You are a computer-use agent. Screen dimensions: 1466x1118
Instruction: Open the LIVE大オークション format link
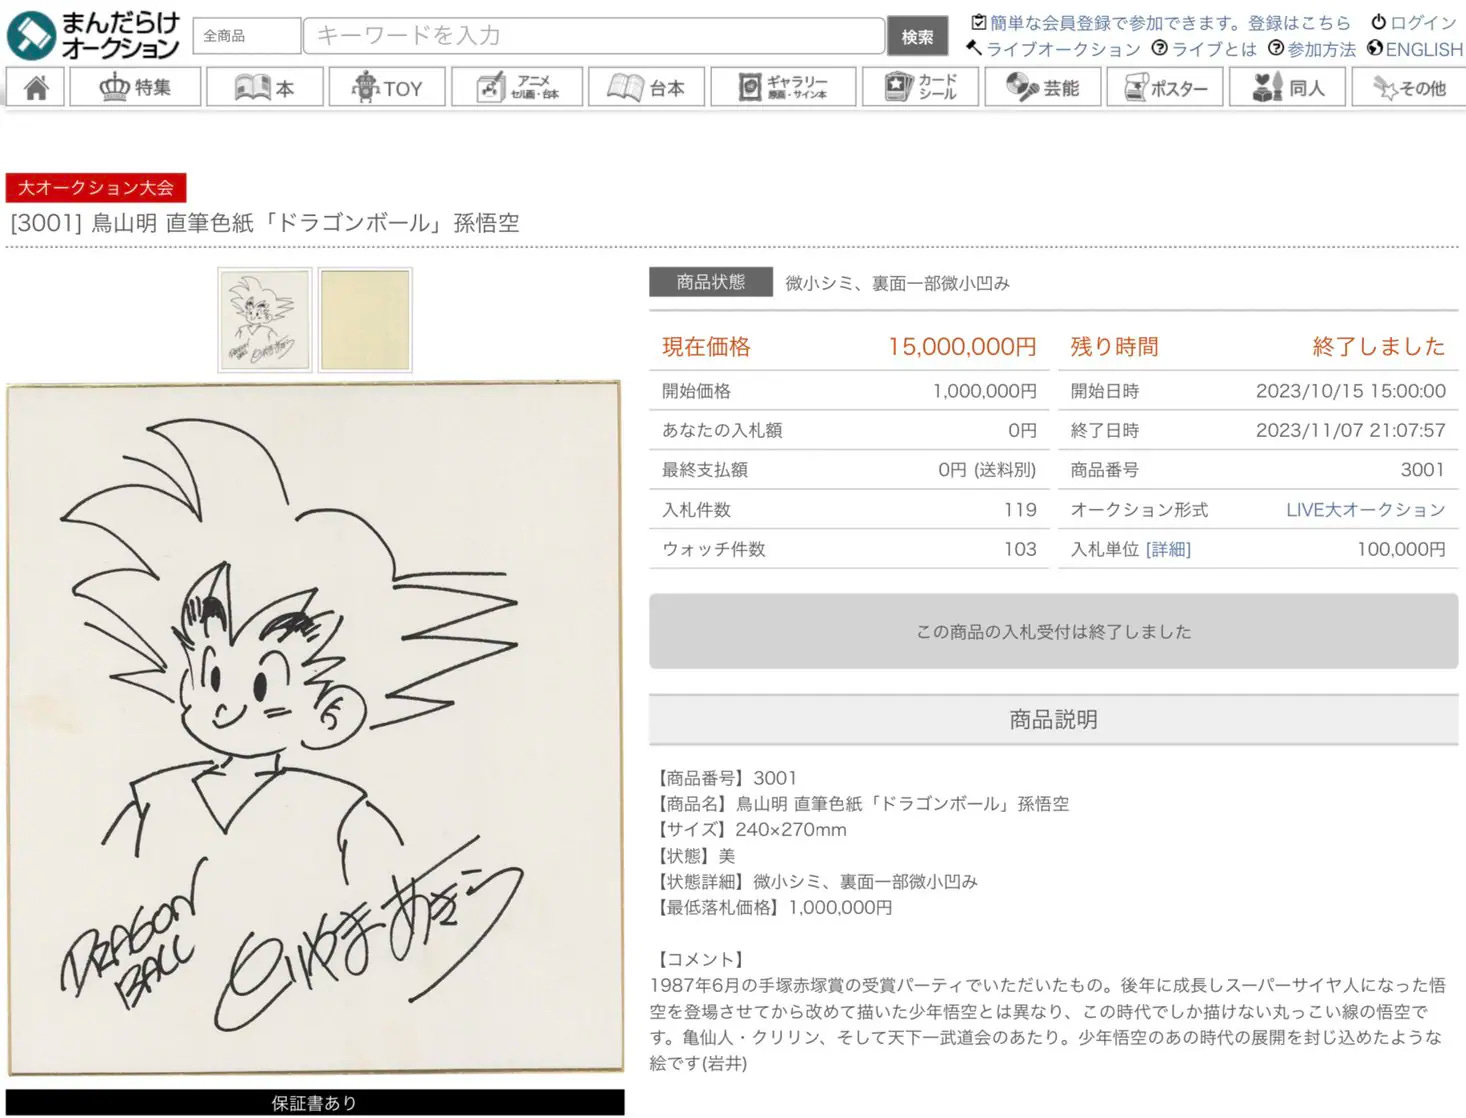1365,510
